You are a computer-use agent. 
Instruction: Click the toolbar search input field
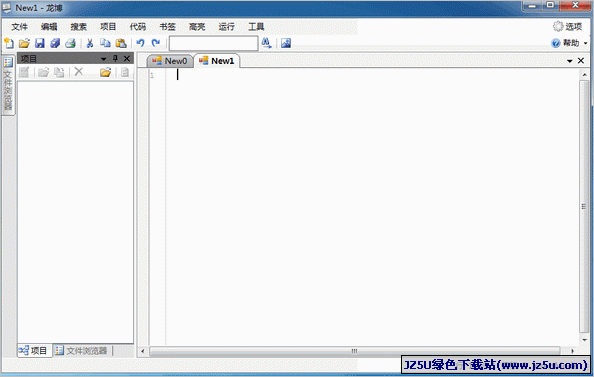coord(213,43)
